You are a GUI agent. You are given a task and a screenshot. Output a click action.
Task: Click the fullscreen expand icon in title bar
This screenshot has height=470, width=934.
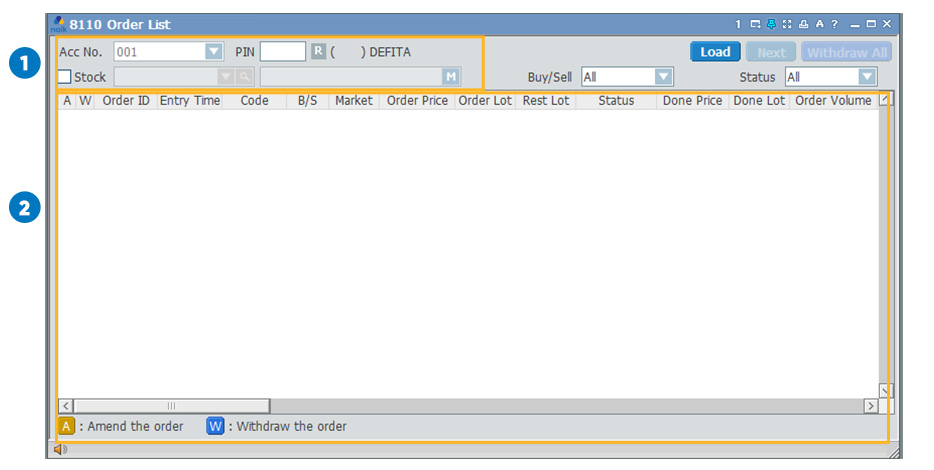[787, 24]
